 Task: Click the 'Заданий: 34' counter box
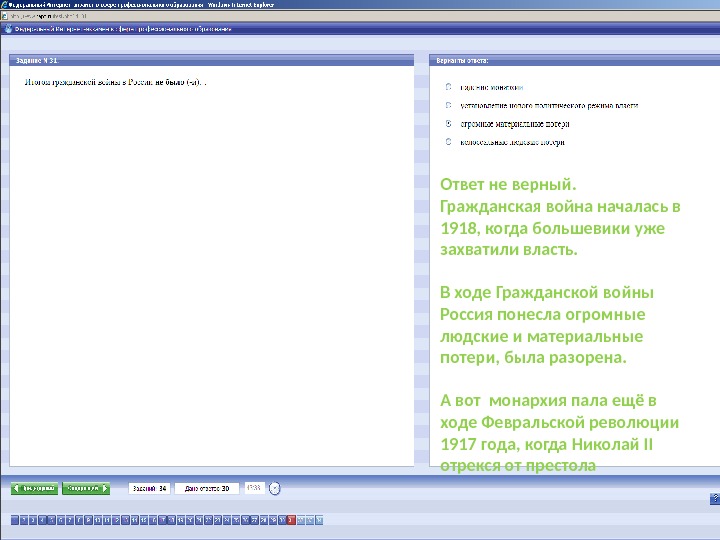point(149,488)
